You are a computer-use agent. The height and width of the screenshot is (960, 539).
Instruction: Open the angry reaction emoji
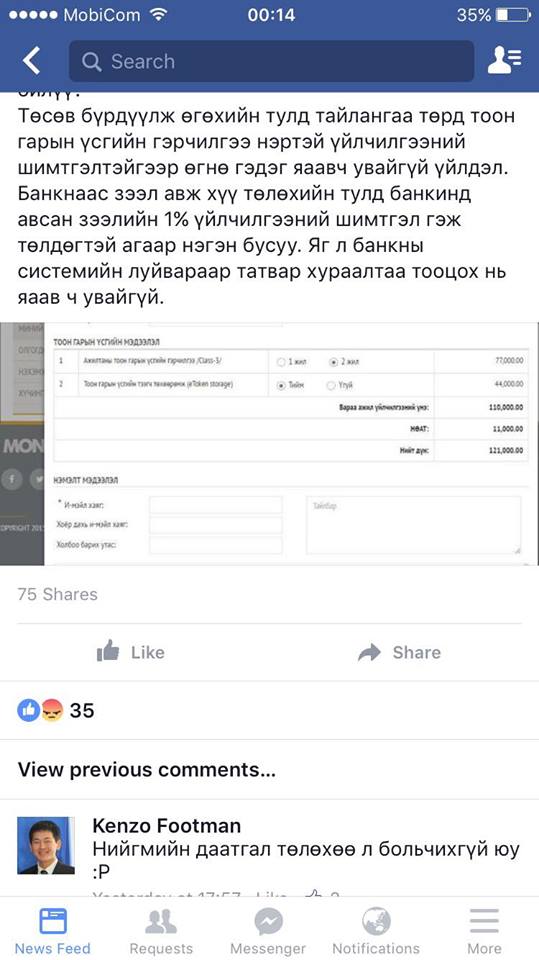point(52,711)
